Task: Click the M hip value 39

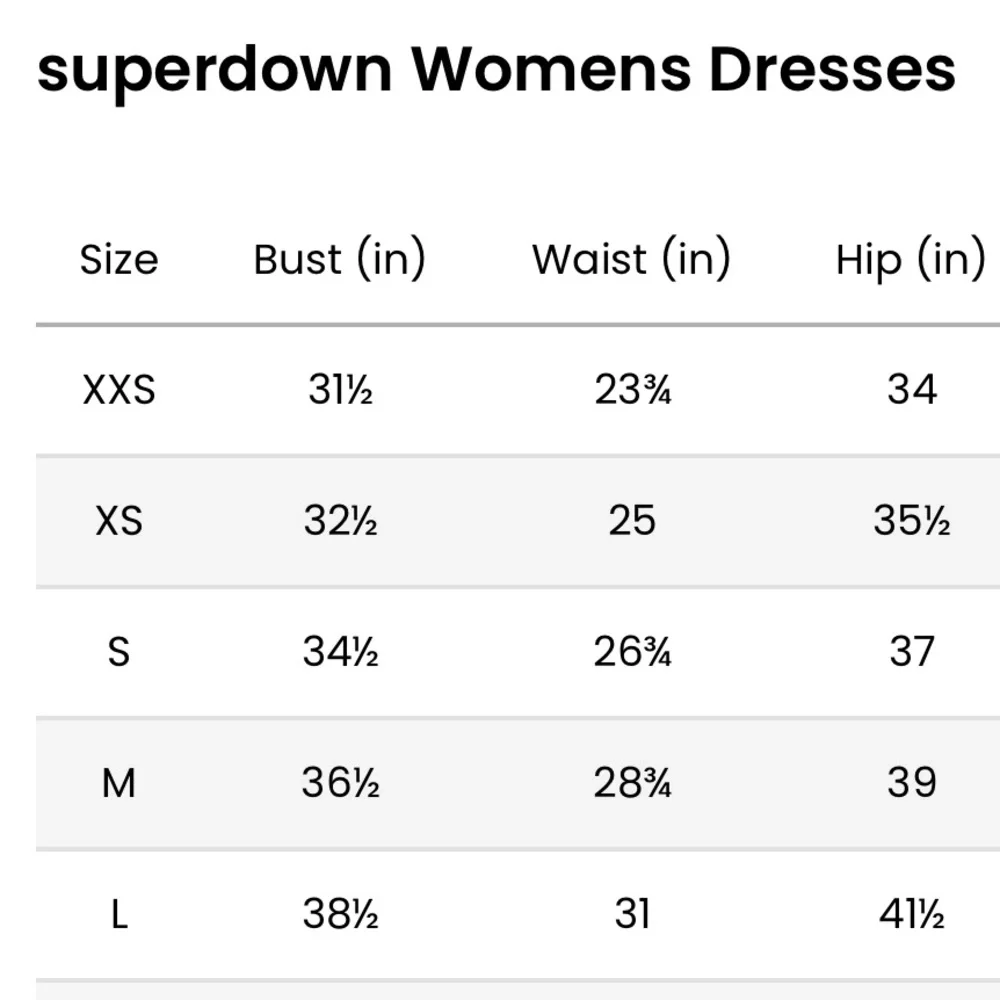Action: point(911,783)
